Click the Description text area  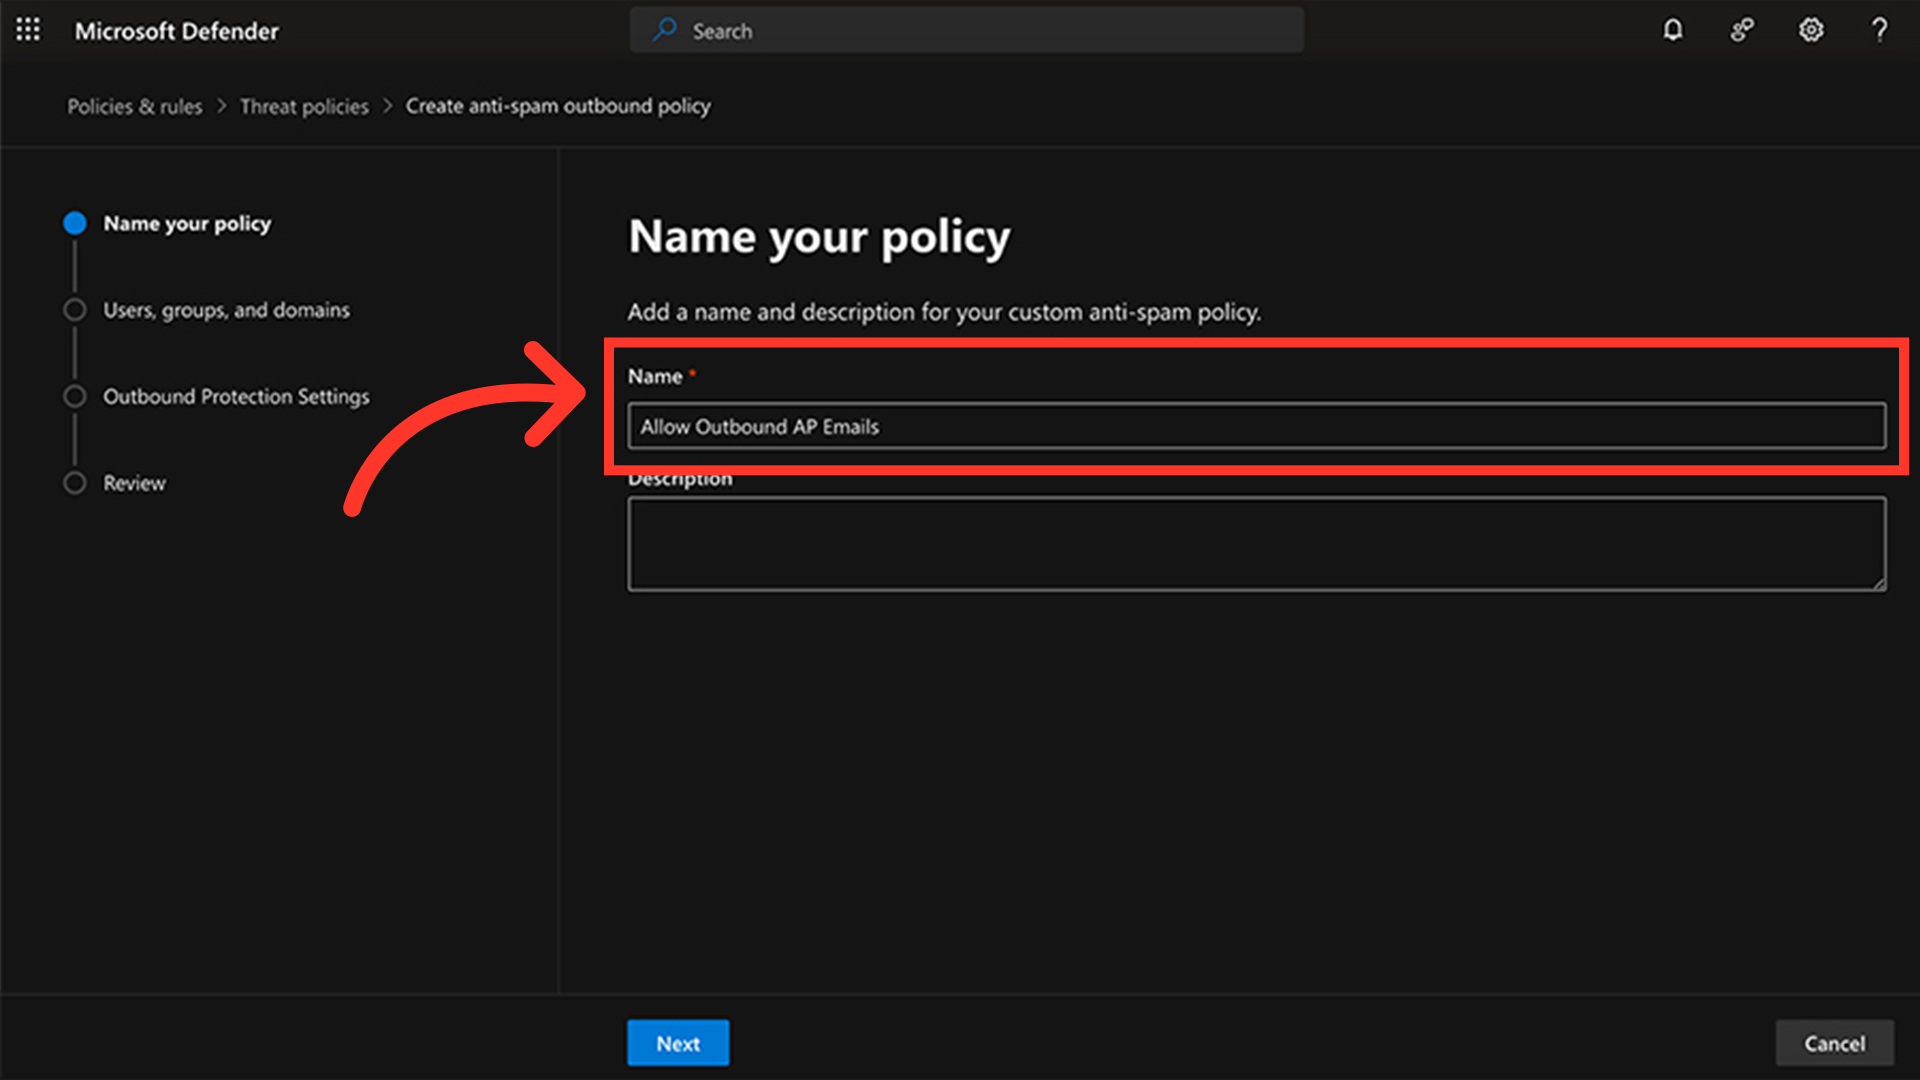[x=1256, y=543]
